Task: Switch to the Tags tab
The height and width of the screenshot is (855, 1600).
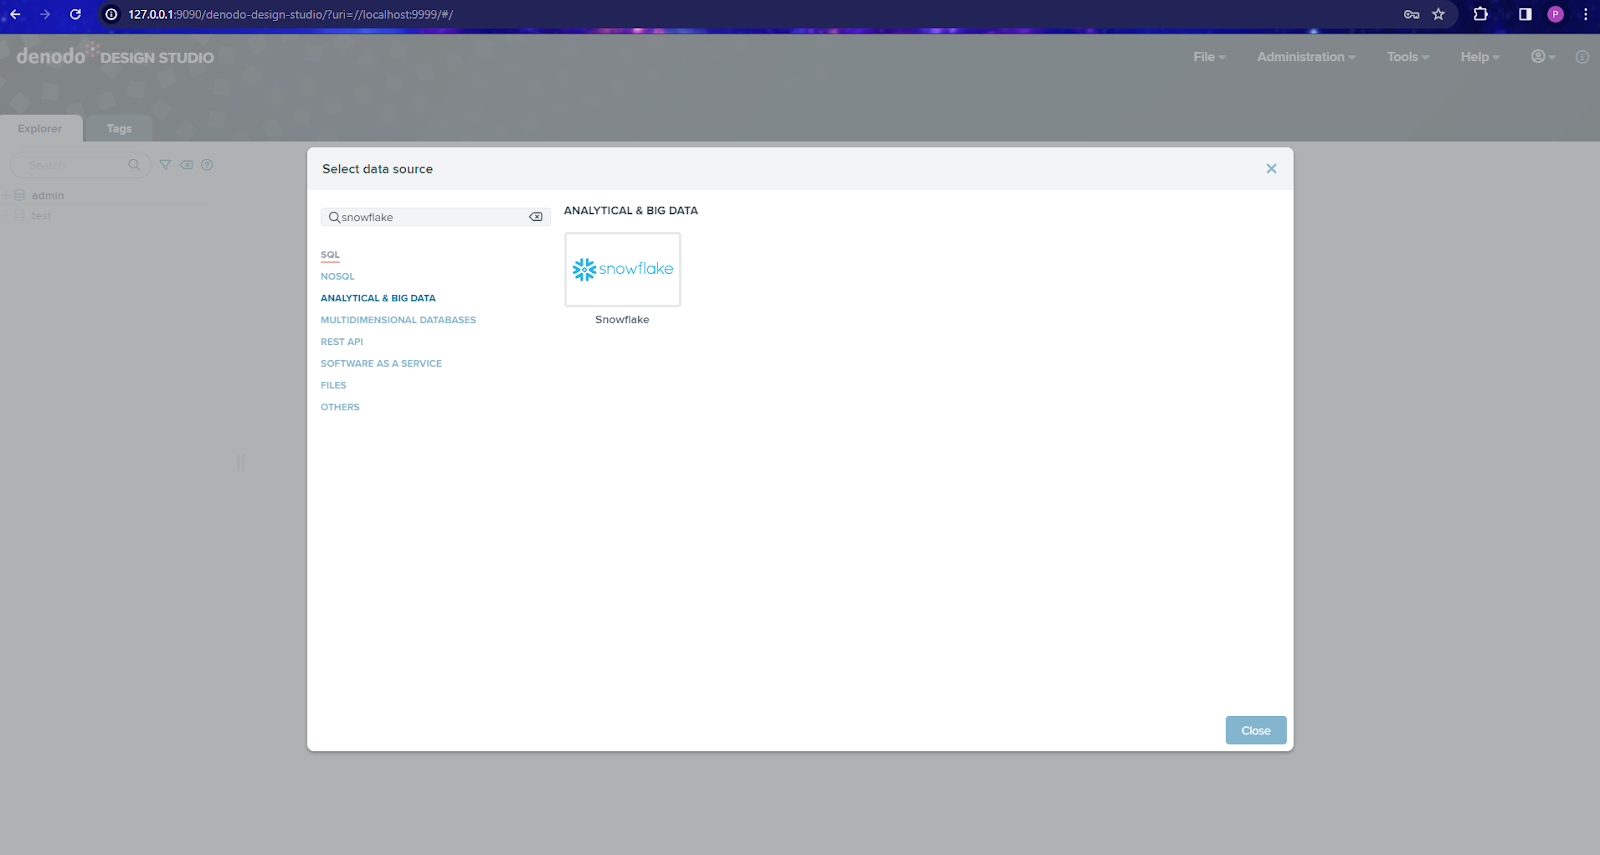Action: pos(119,129)
